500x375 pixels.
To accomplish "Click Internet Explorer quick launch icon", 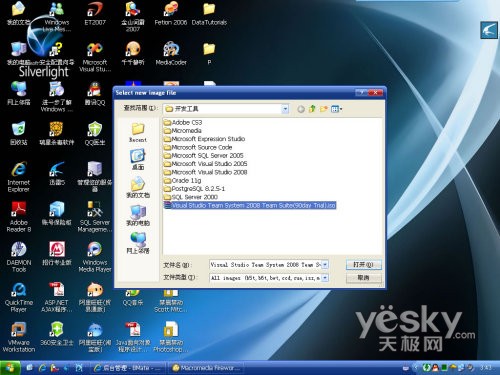I will click(x=42, y=368).
